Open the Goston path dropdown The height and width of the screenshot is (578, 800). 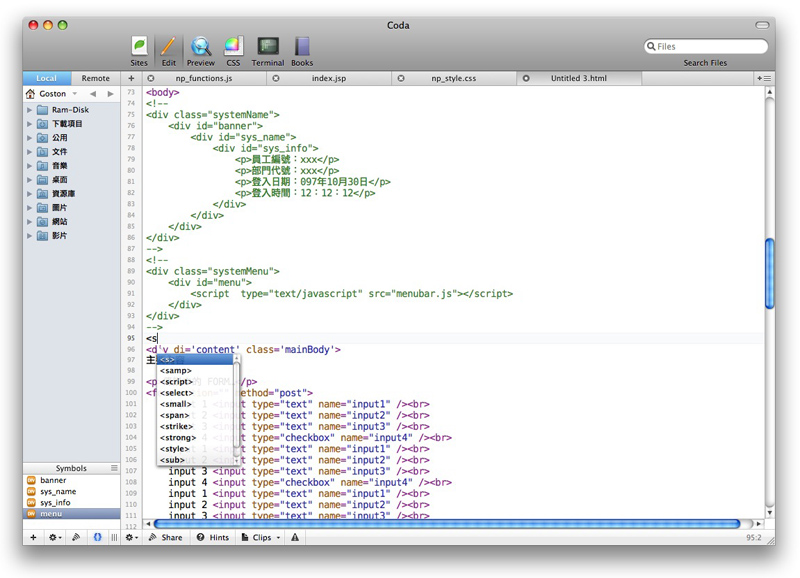[x=54, y=94]
